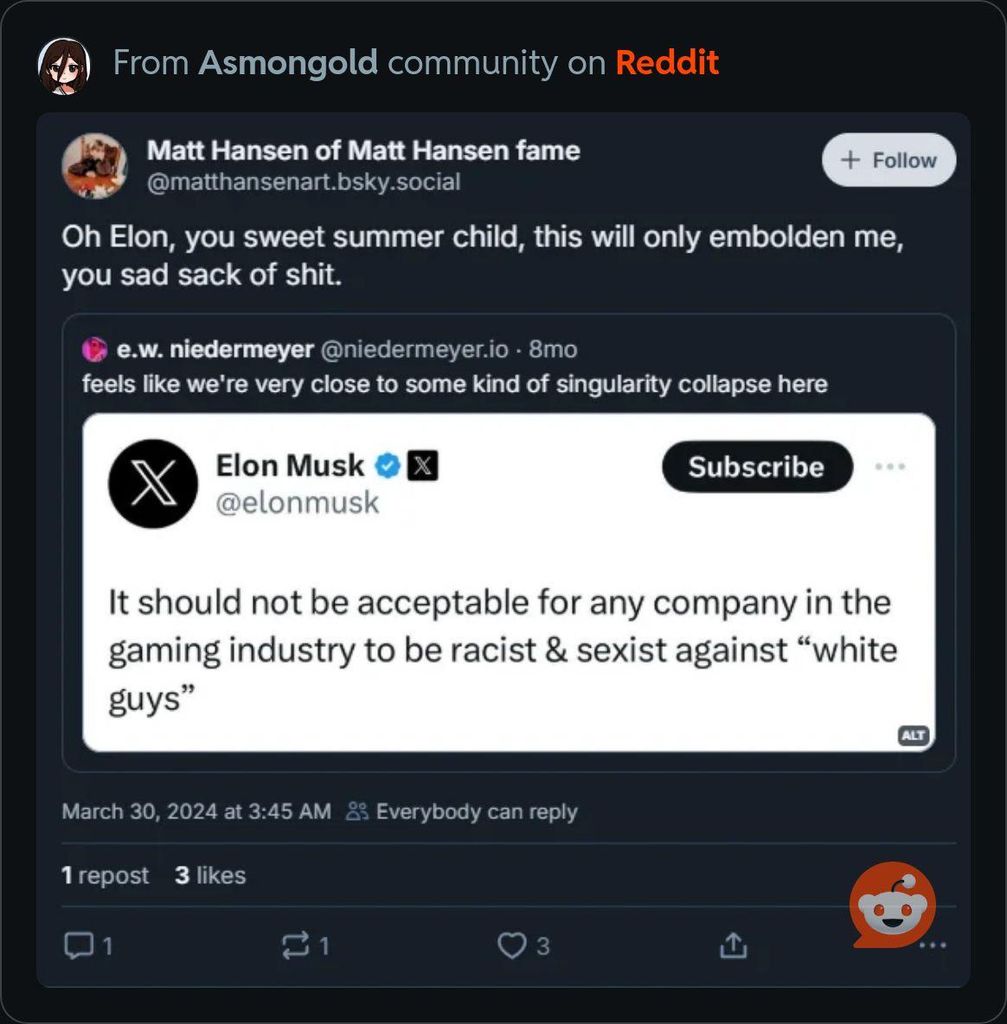Open Matt Hansen's profile avatar
This screenshot has width=1007, height=1024.
[95, 165]
